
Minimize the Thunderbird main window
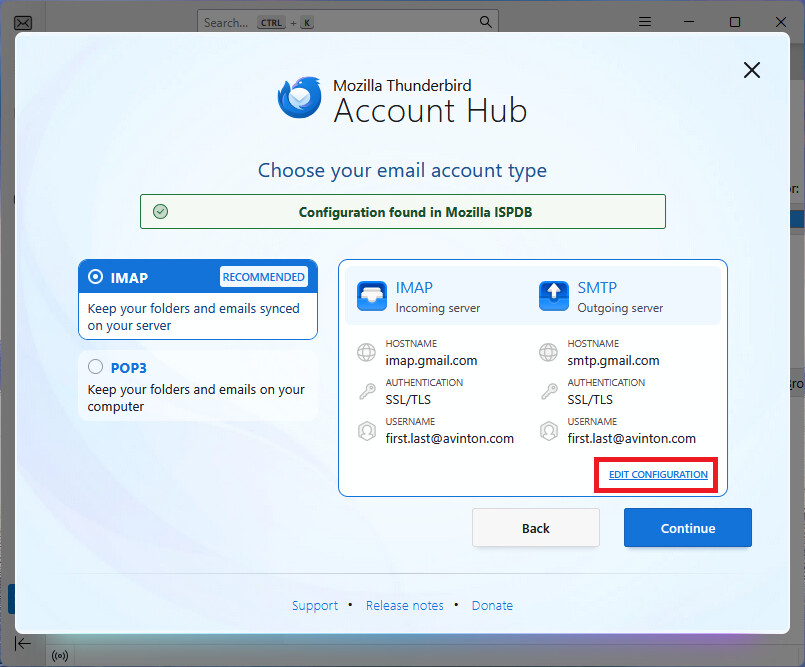689,22
